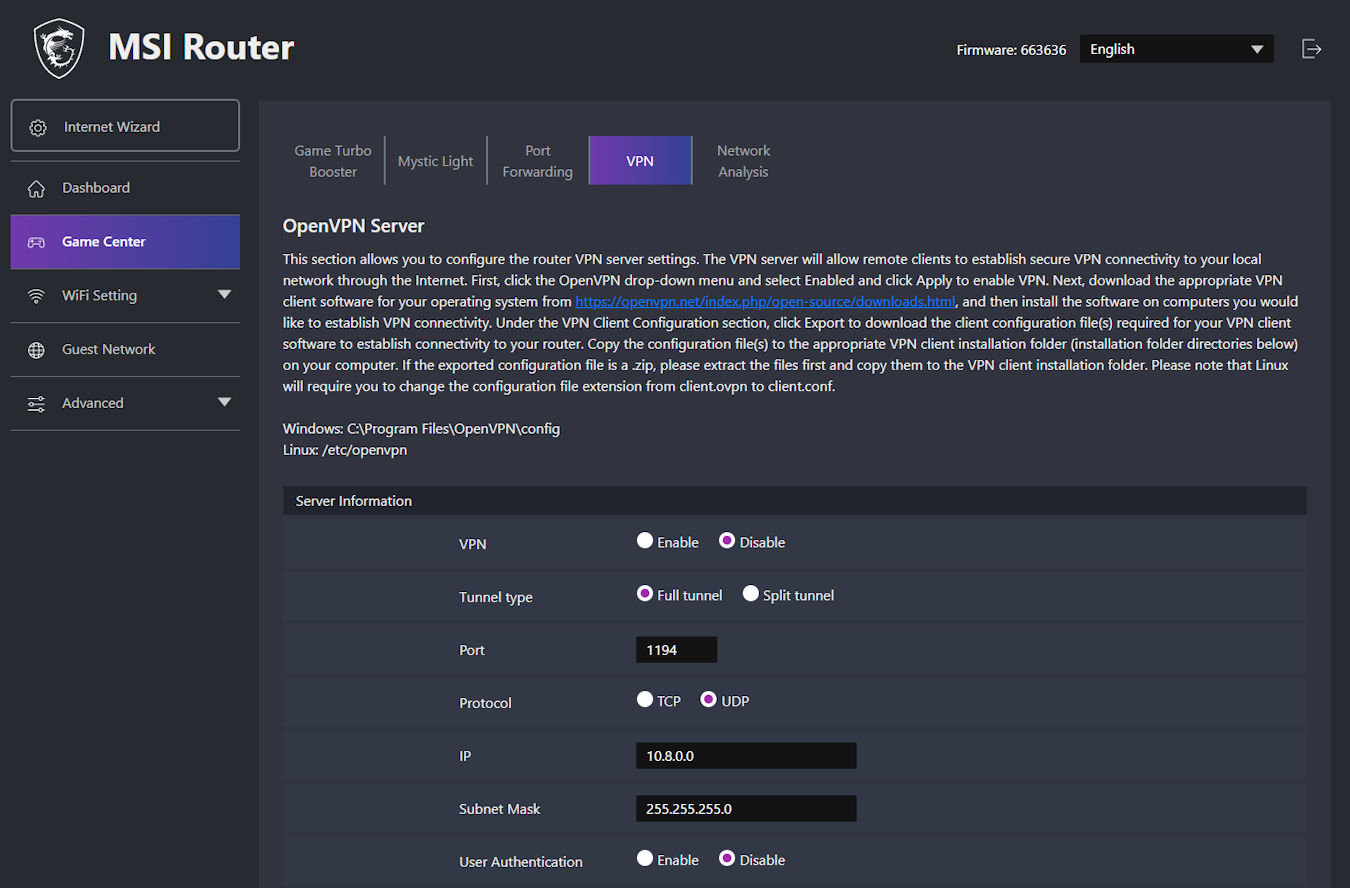1350x888 pixels.
Task: Click the Linux /etc/openvpn path text
Action: click(345, 450)
